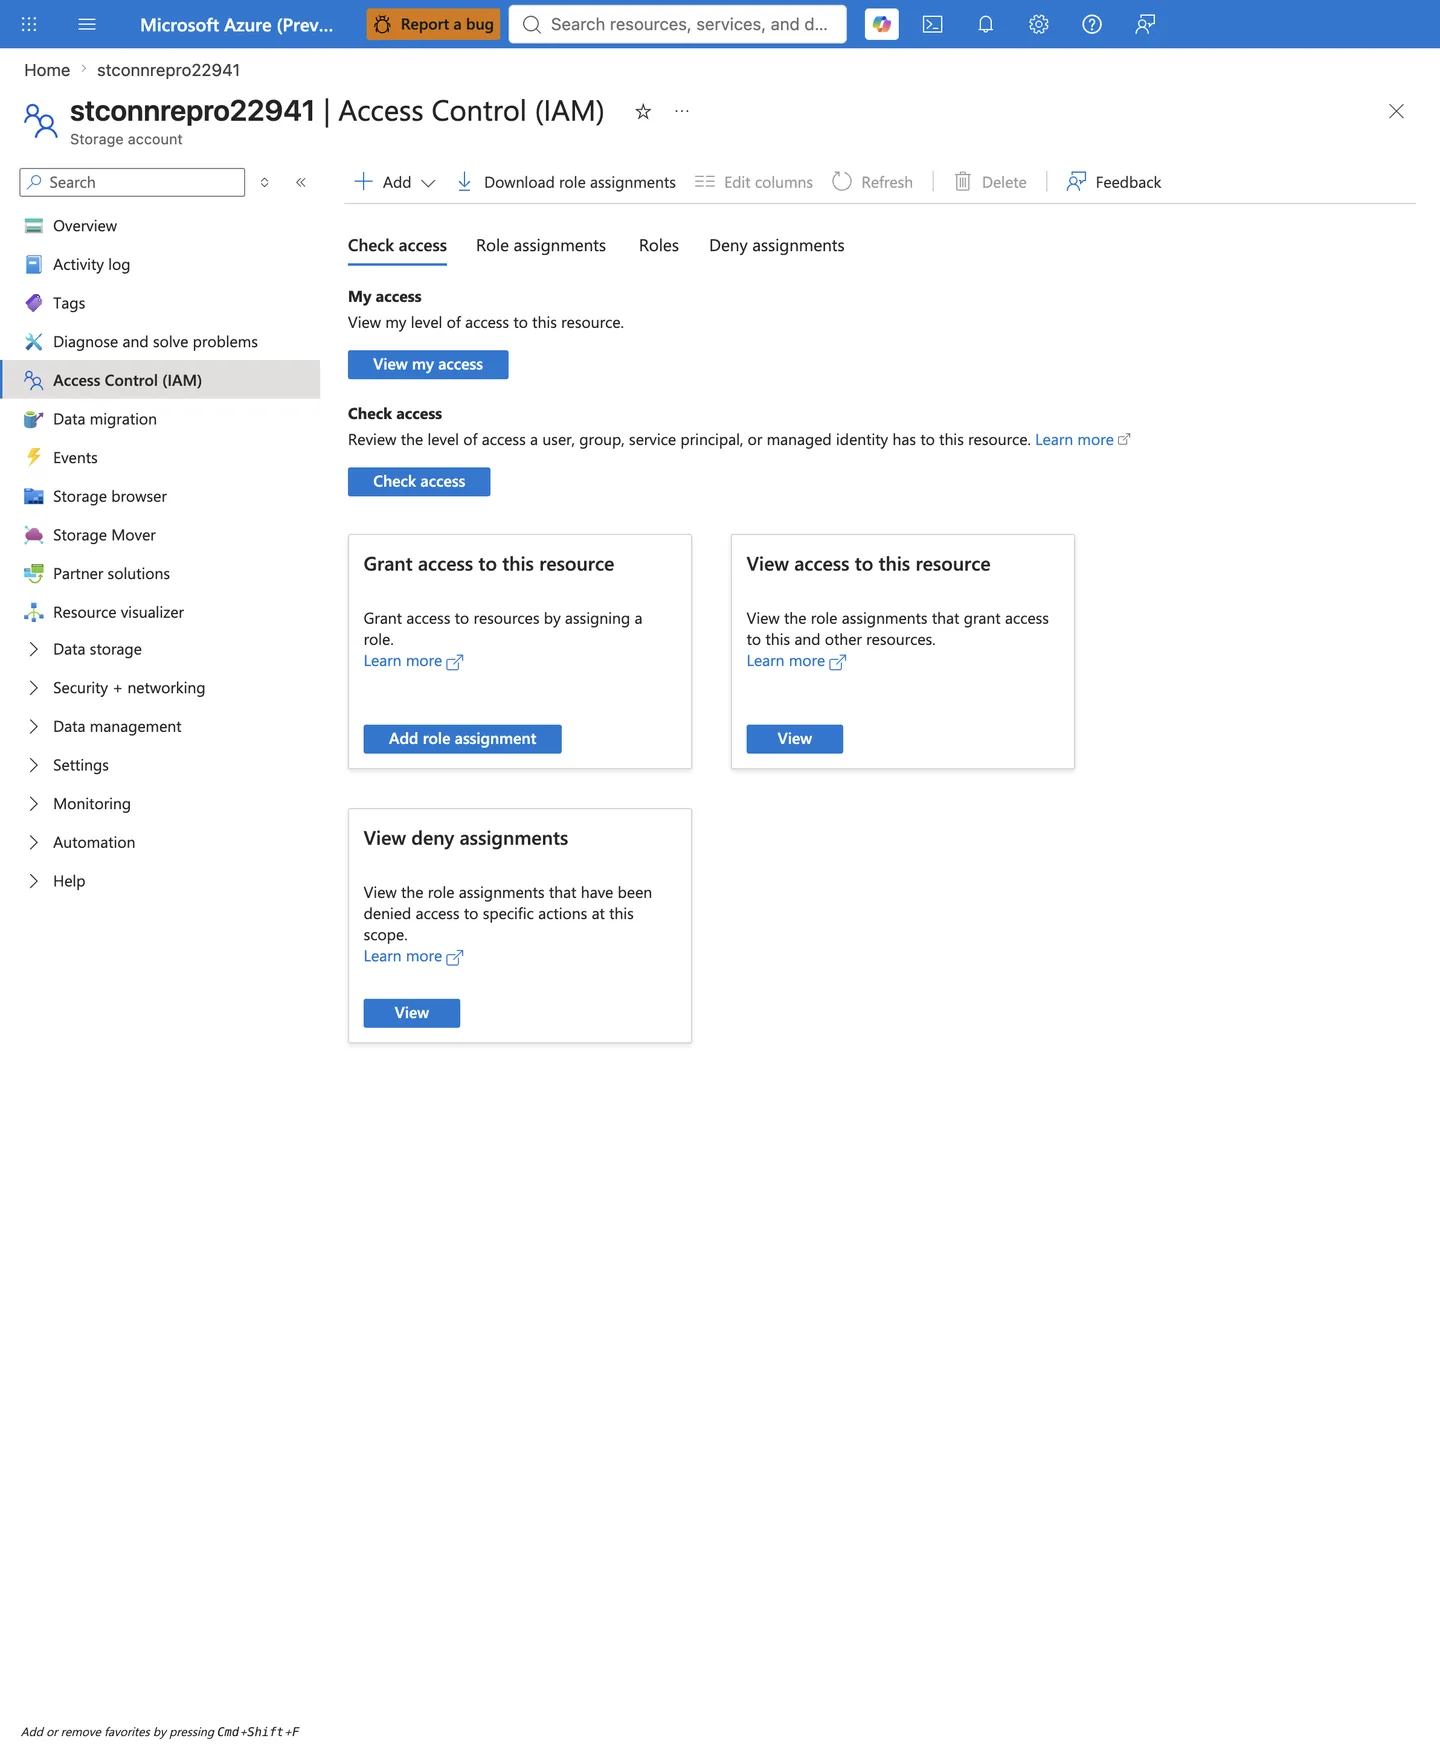Open the Azure apps grid launcher icon

tap(29, 24)
